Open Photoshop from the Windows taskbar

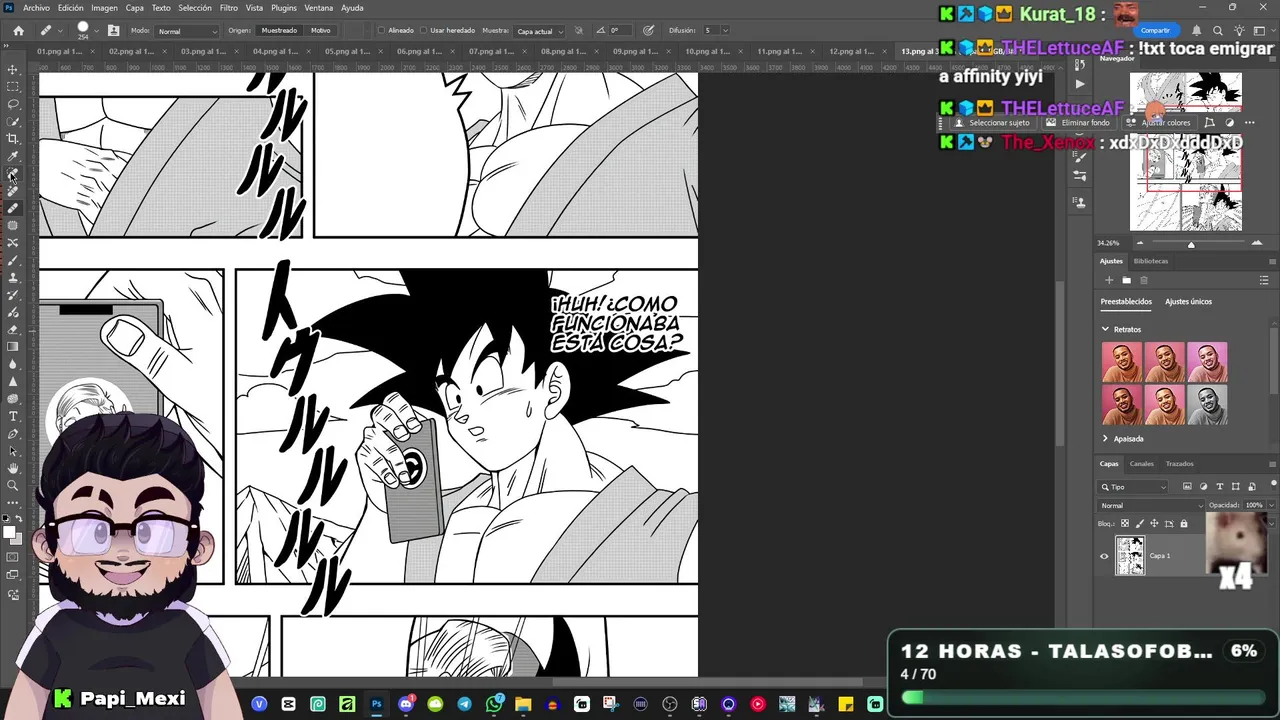376,704
